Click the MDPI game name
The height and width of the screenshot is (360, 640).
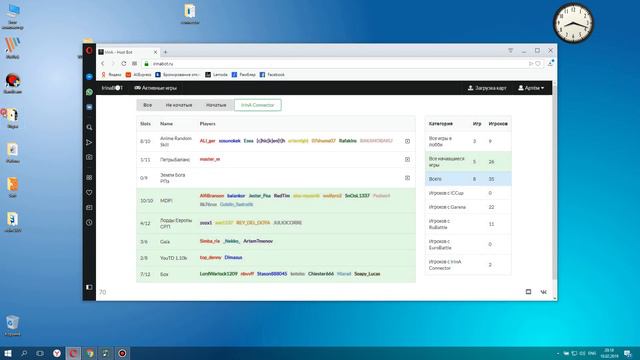166,200
